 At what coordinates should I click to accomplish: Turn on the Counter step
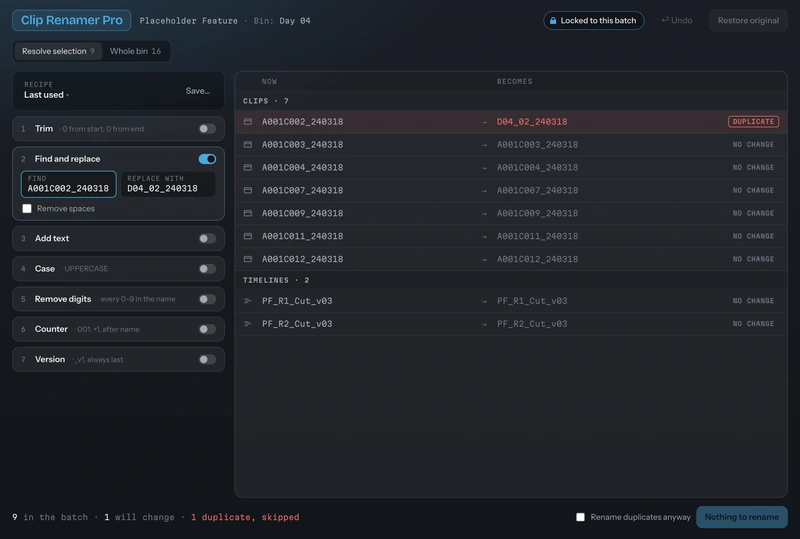click(207, 329)
